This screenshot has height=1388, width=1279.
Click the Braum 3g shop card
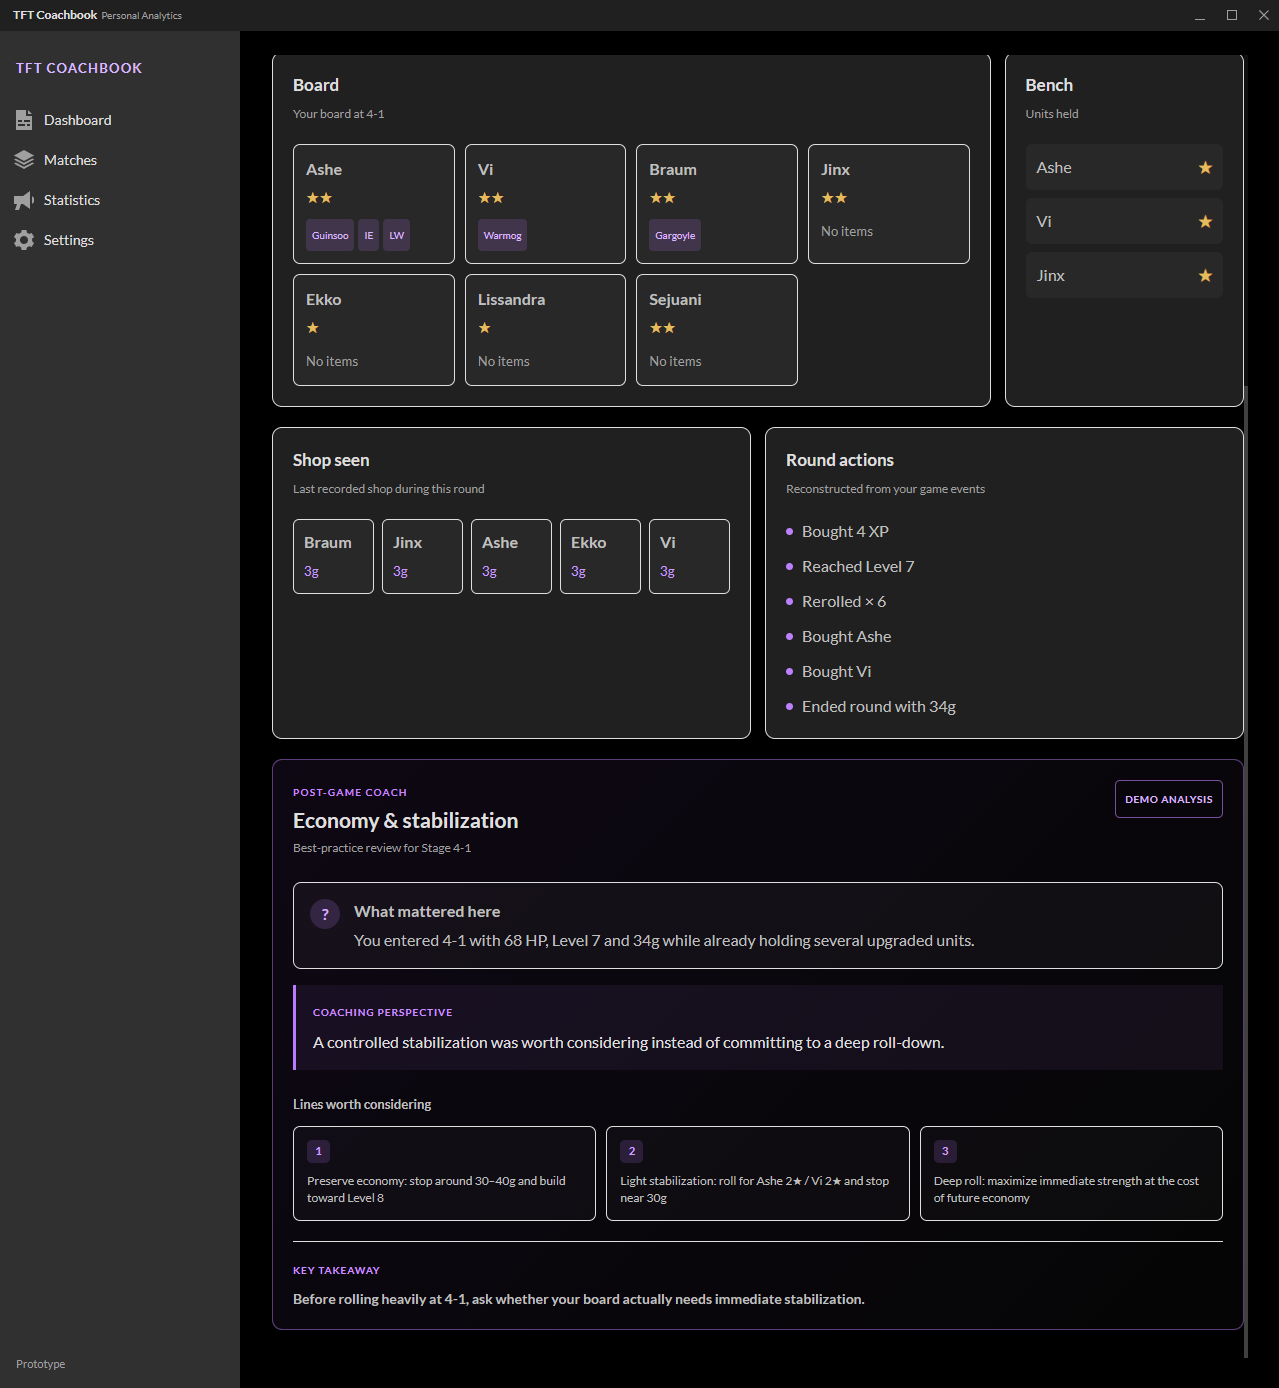click(x=333, y=556)
